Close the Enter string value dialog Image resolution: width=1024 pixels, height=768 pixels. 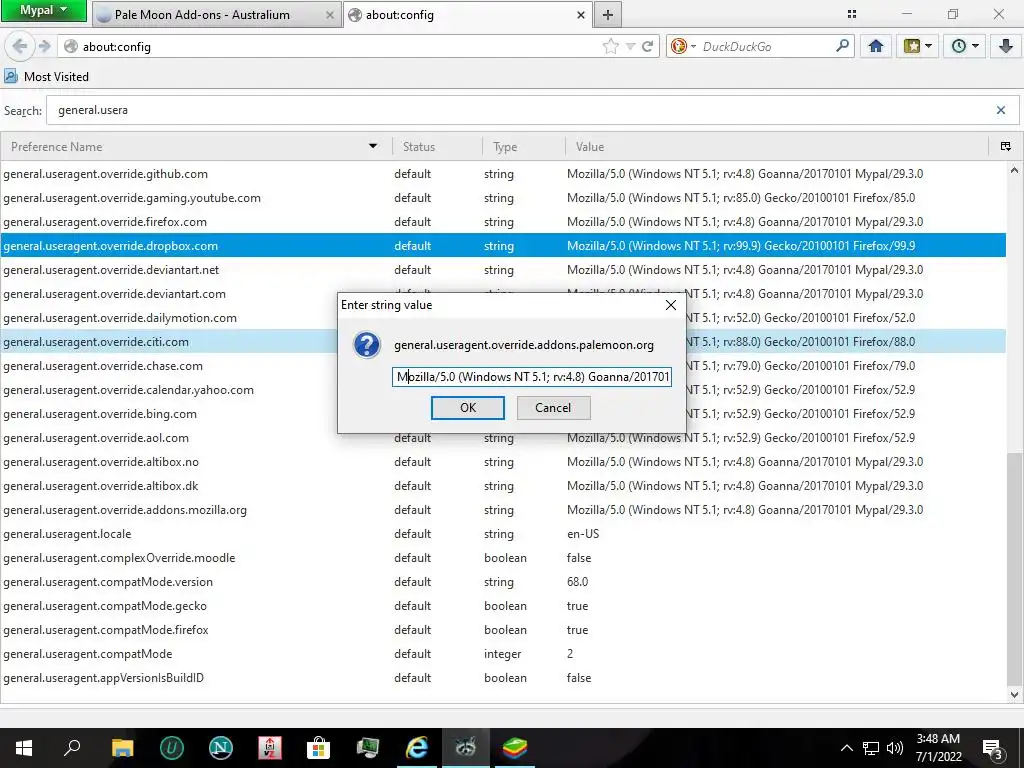(x=670, y=305)
